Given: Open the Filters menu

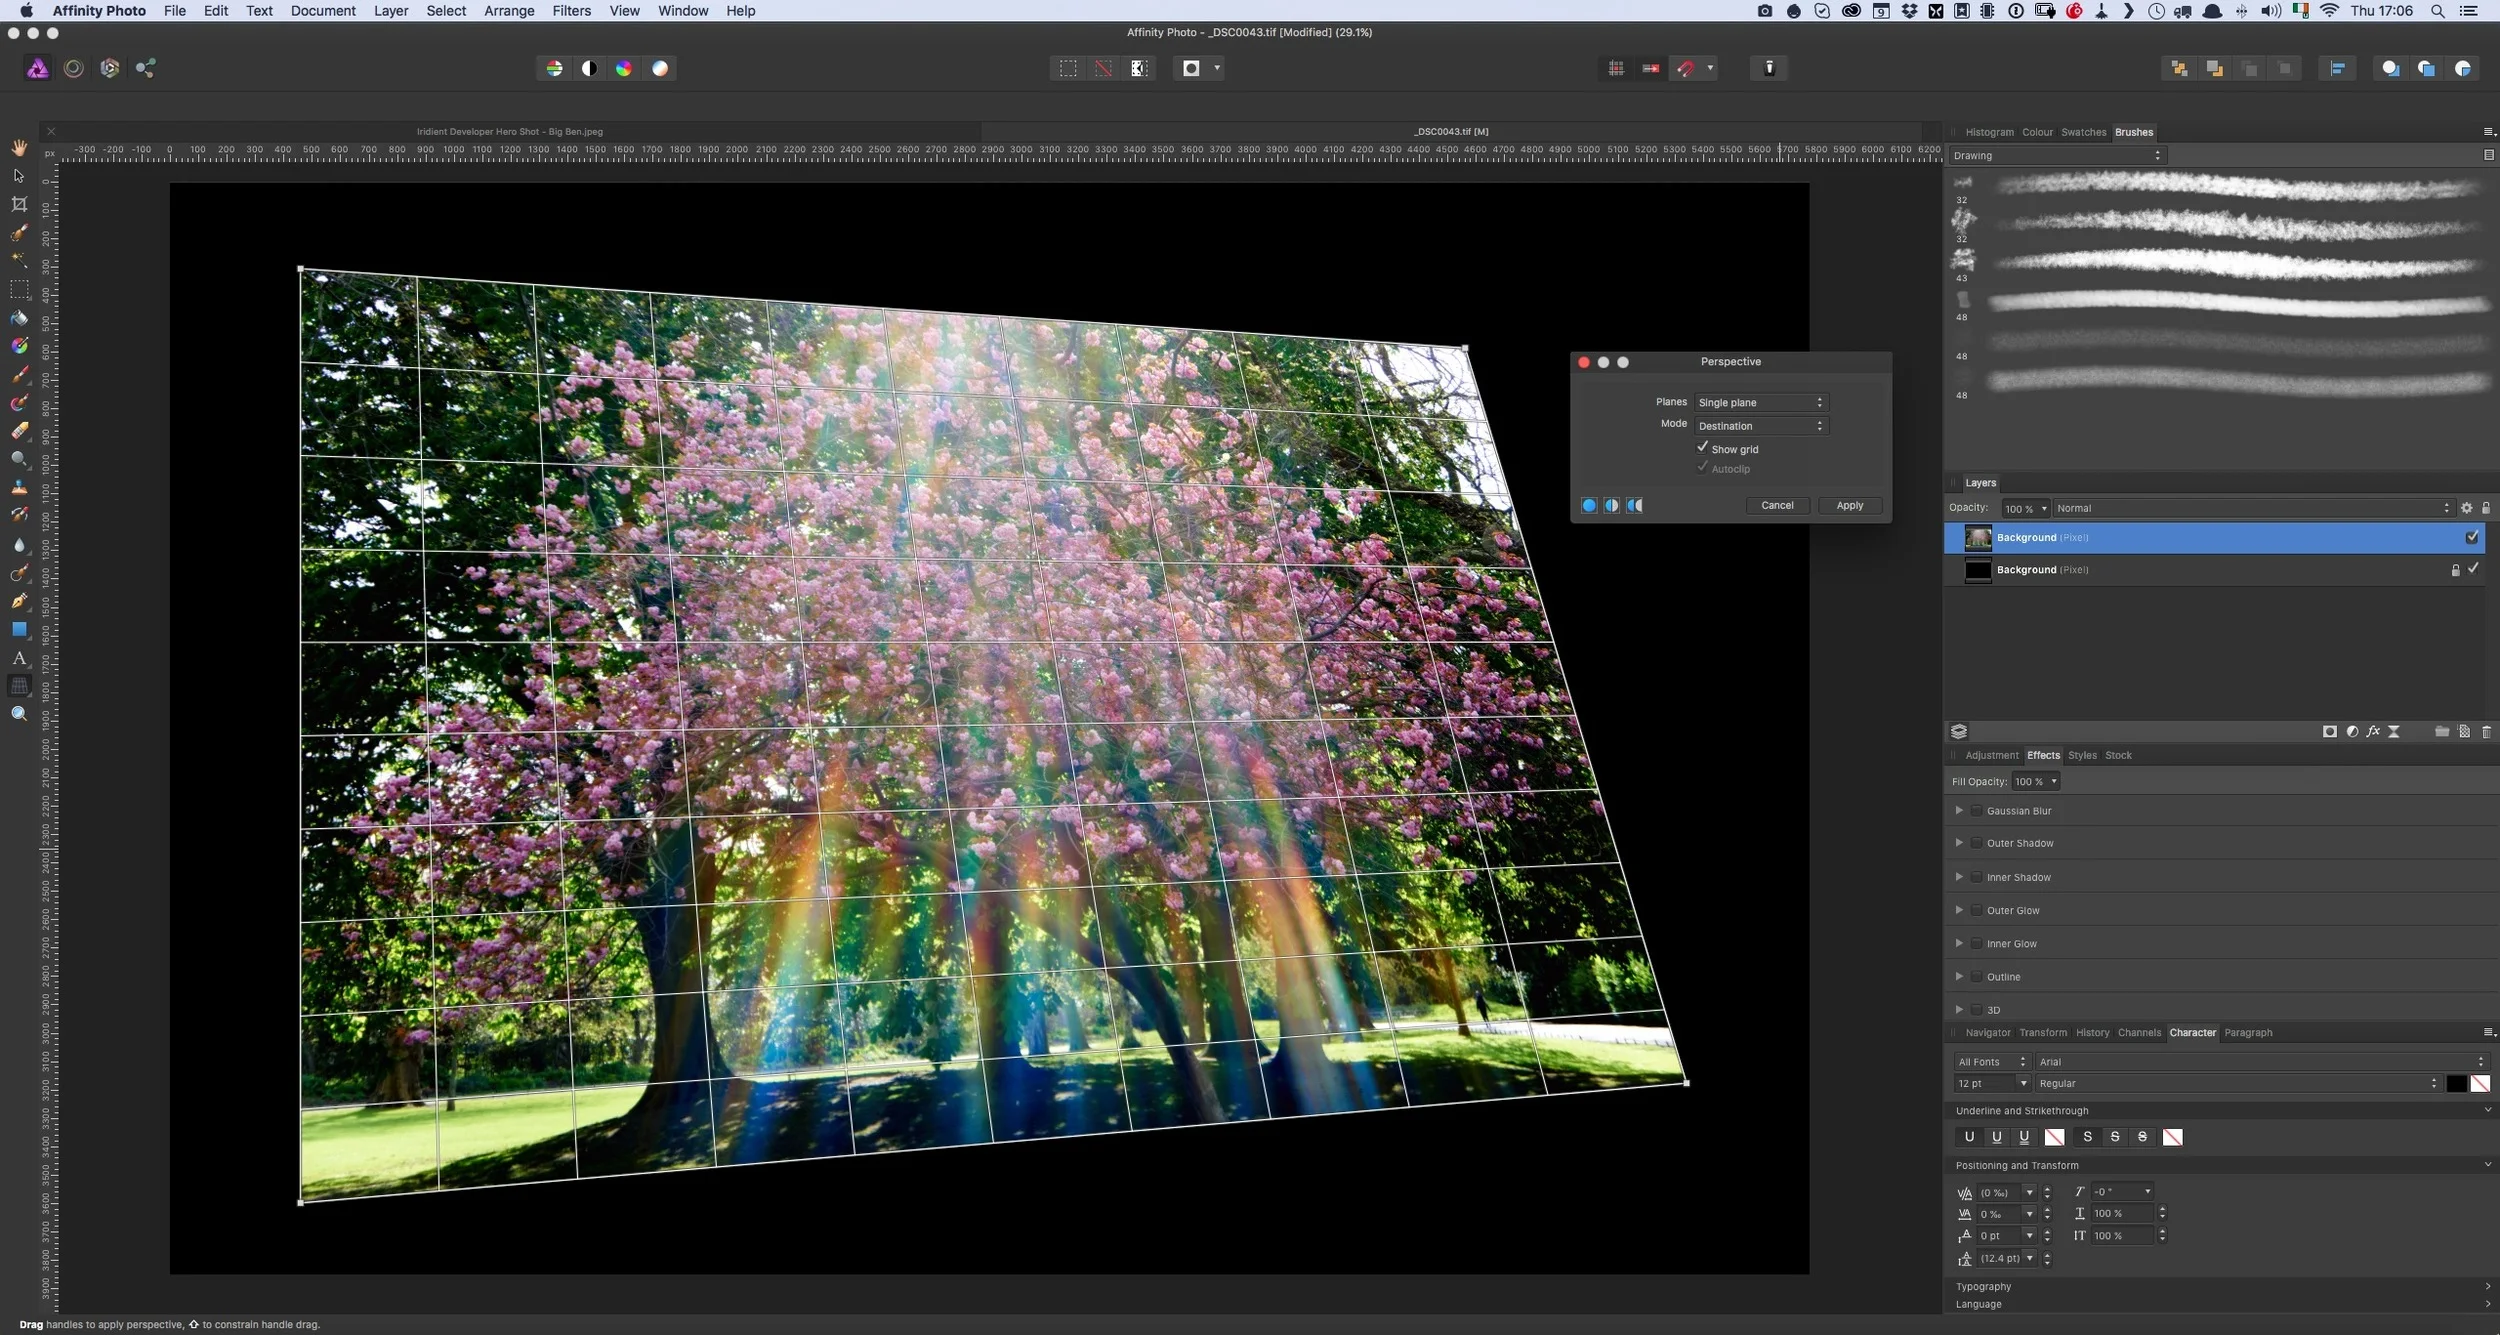Looking at the screenshot, I should (x=571, y=11).
